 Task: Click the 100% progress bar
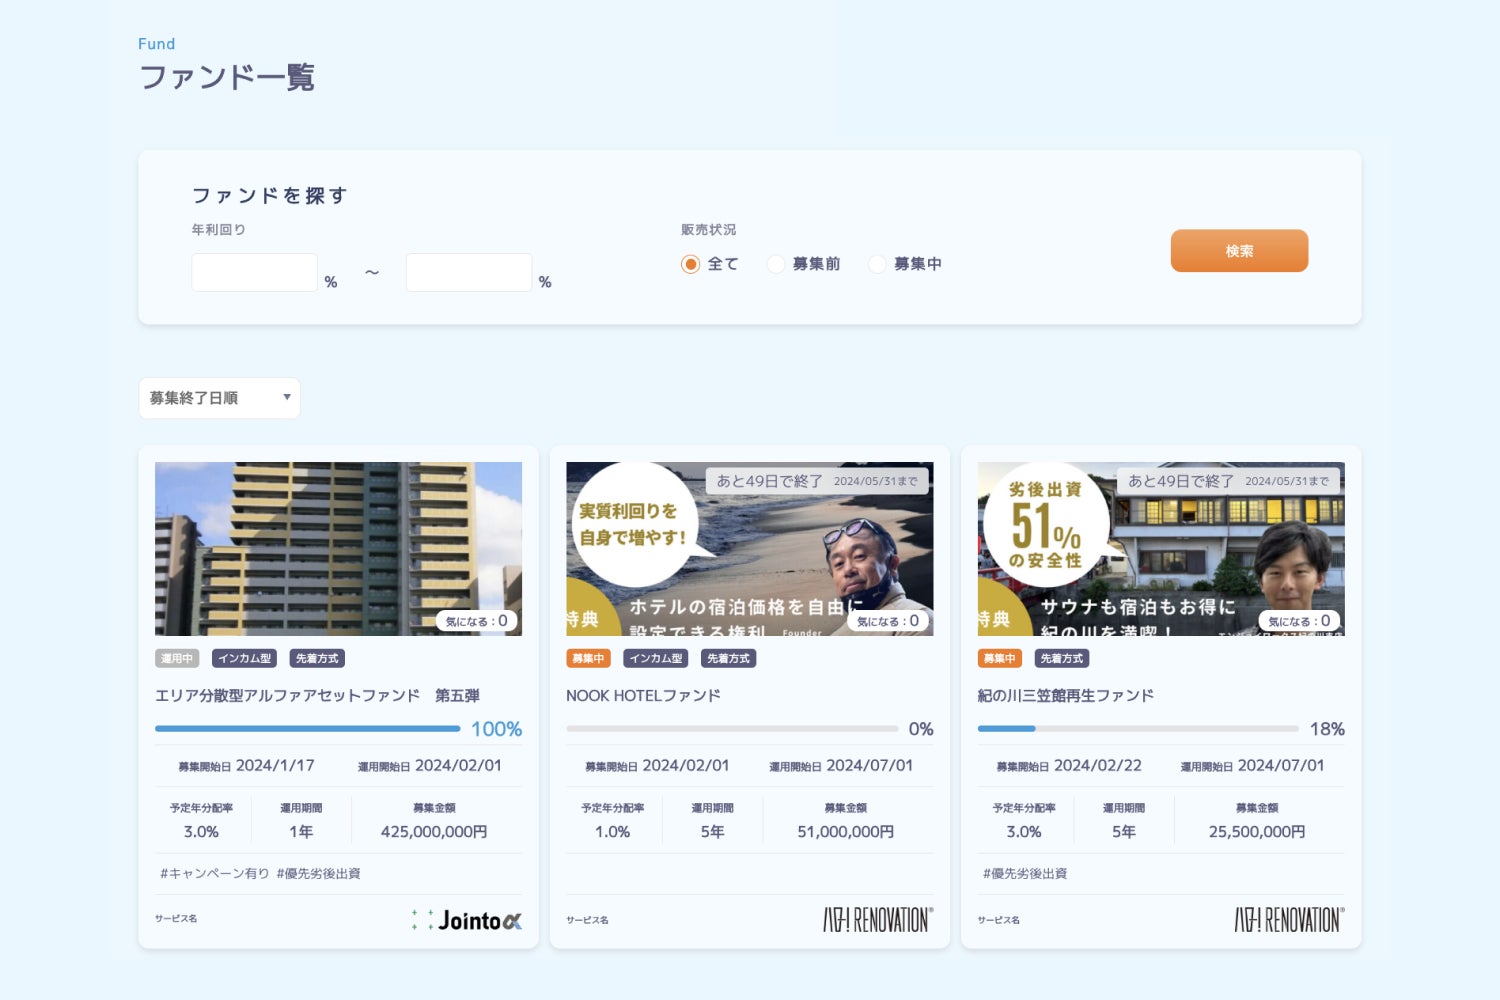(x=308, y=729)
